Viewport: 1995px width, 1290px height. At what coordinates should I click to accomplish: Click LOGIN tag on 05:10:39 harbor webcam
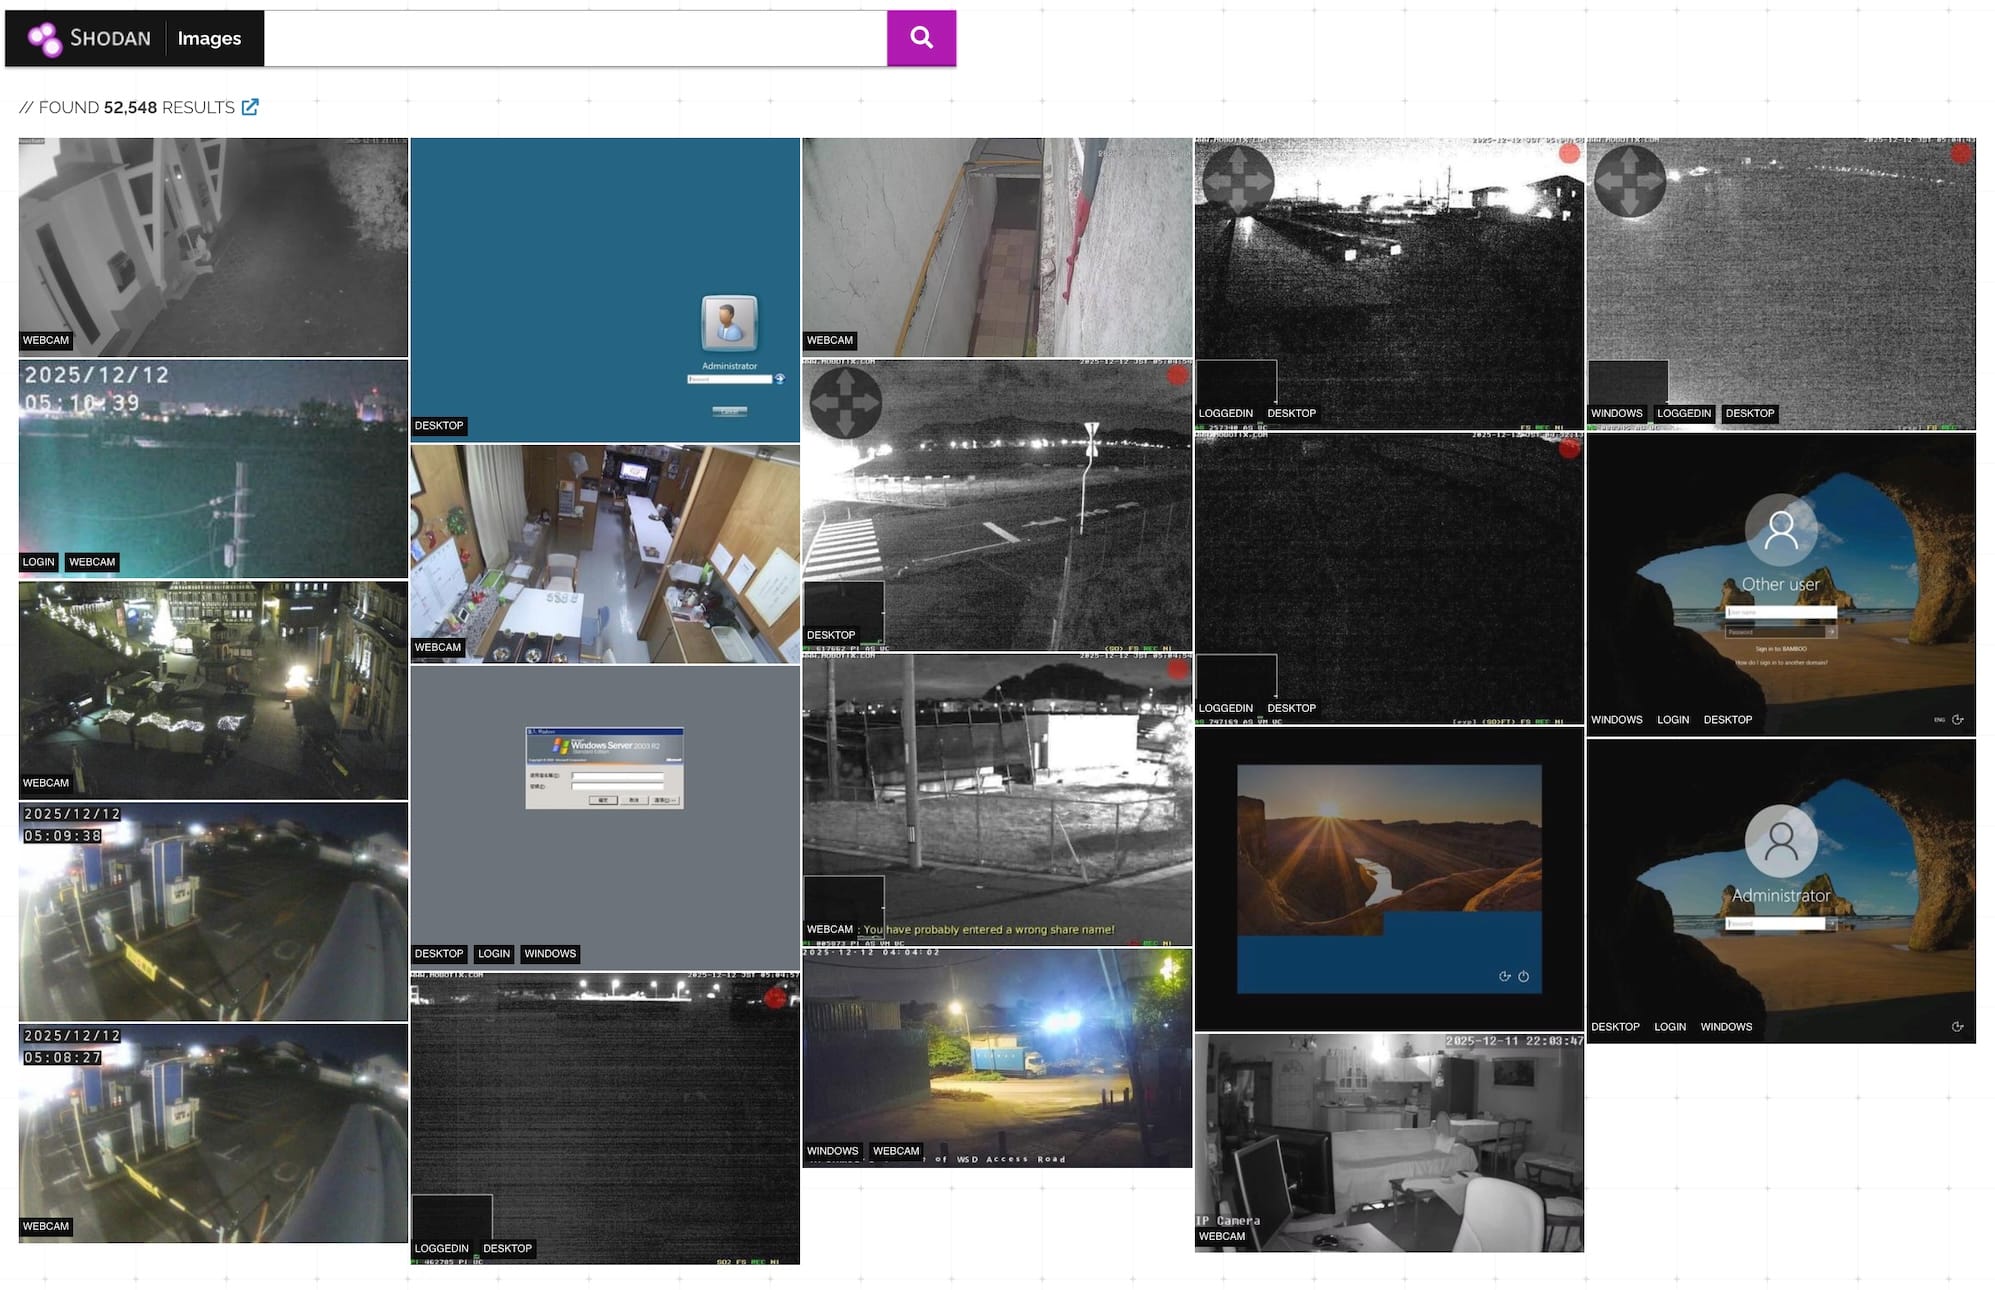(38, 562)
